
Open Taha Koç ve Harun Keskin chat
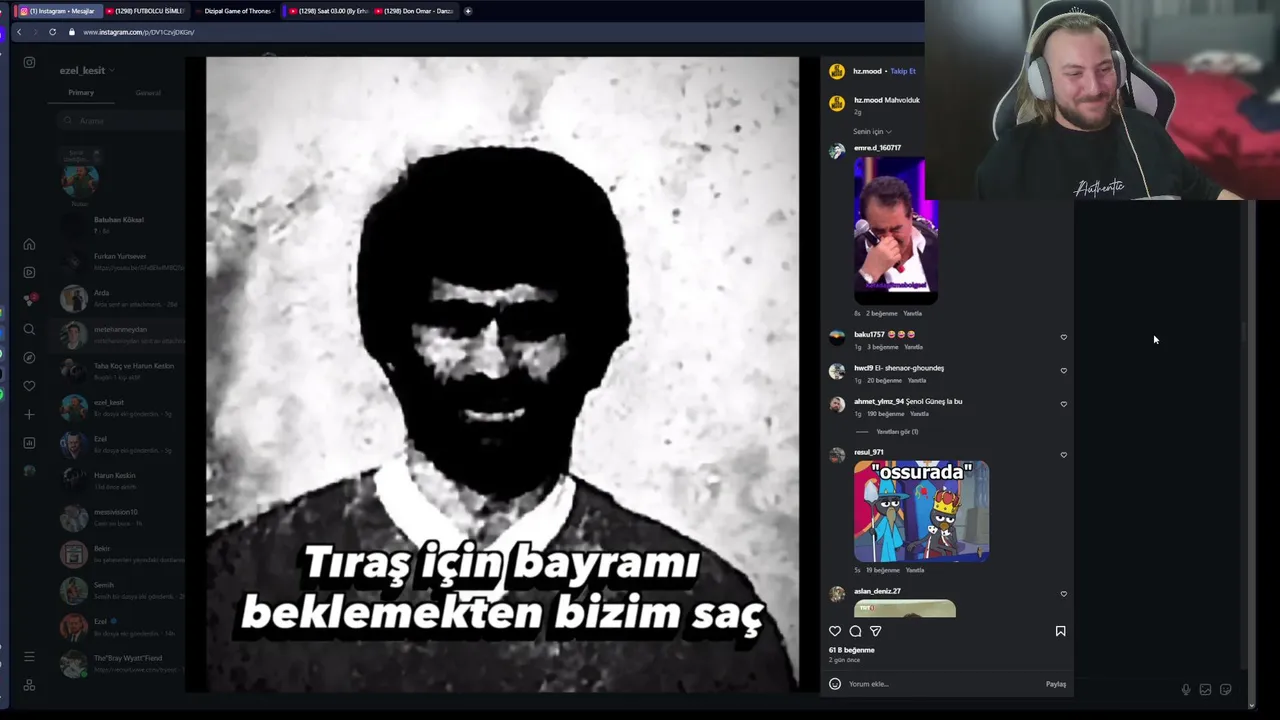pyautogui.click(x=120, y=371)
